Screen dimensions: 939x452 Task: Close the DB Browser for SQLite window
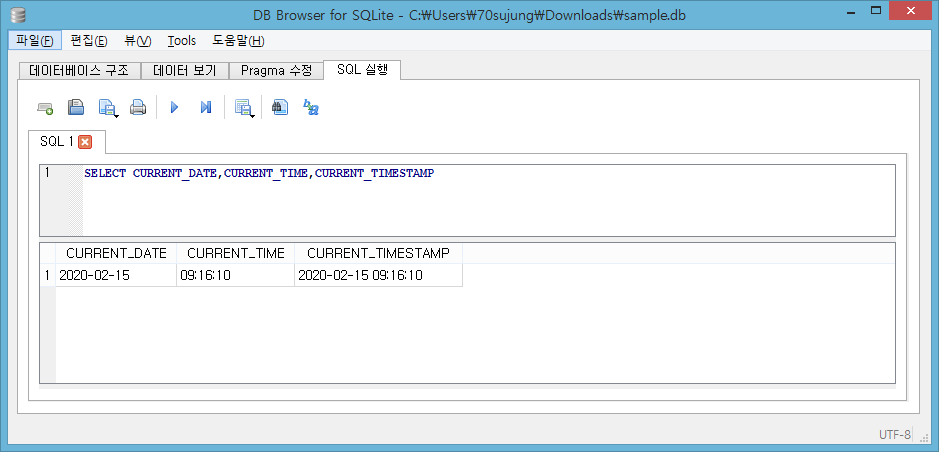click(910, 11)
